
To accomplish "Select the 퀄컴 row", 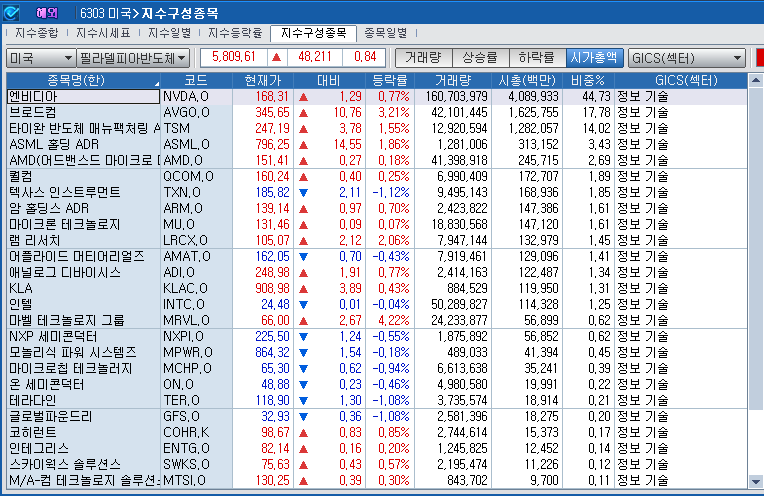I will [x=377, y=176].
